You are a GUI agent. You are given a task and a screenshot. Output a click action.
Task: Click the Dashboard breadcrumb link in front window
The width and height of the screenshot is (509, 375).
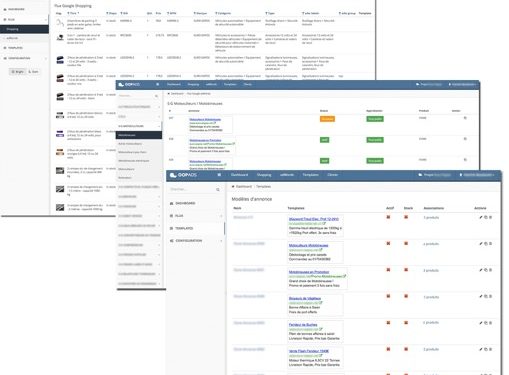point(244,187)
